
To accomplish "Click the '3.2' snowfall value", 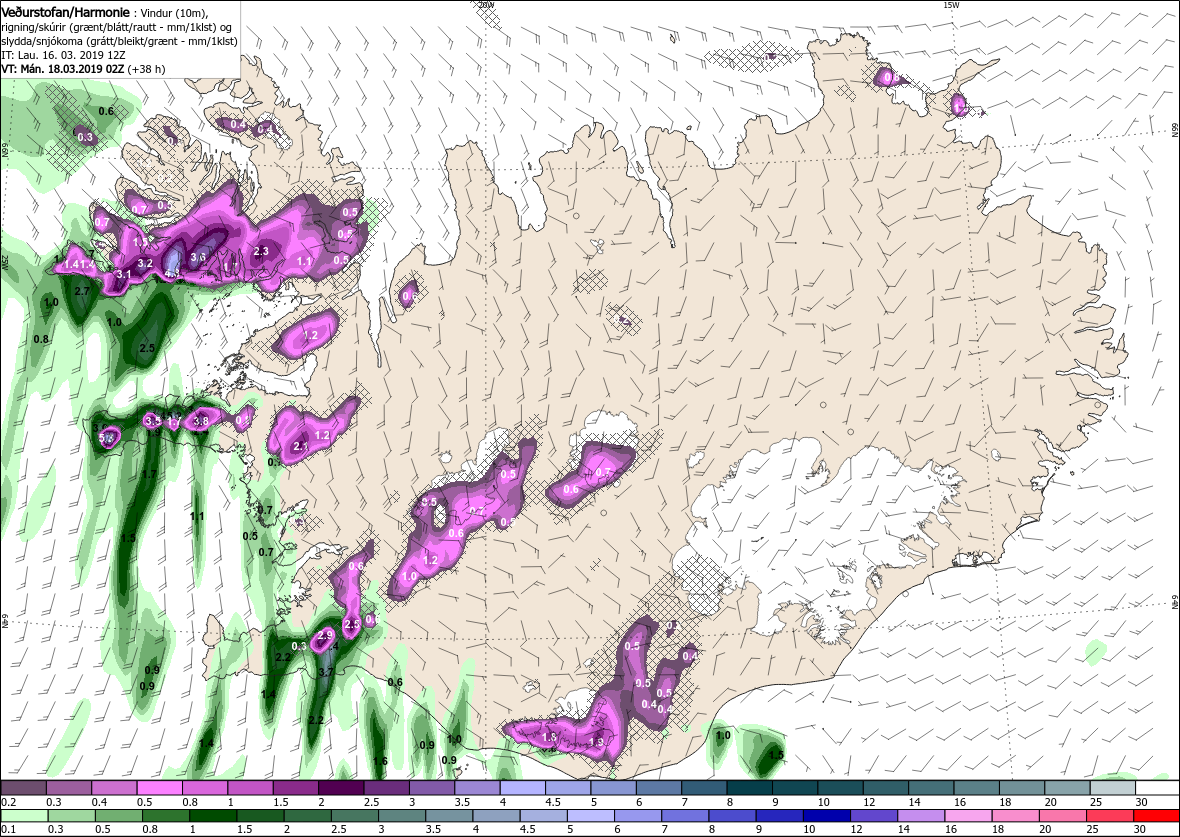I will coord(146,263).
